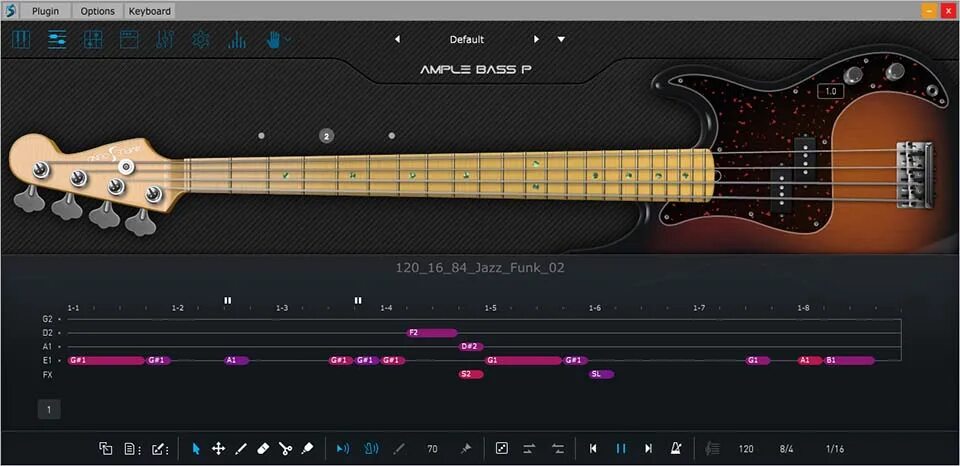Image resolution: width=960 pixels, height=466 pixels.
Task: Select the S2 event on FX row
Action: tap(471, 374)
